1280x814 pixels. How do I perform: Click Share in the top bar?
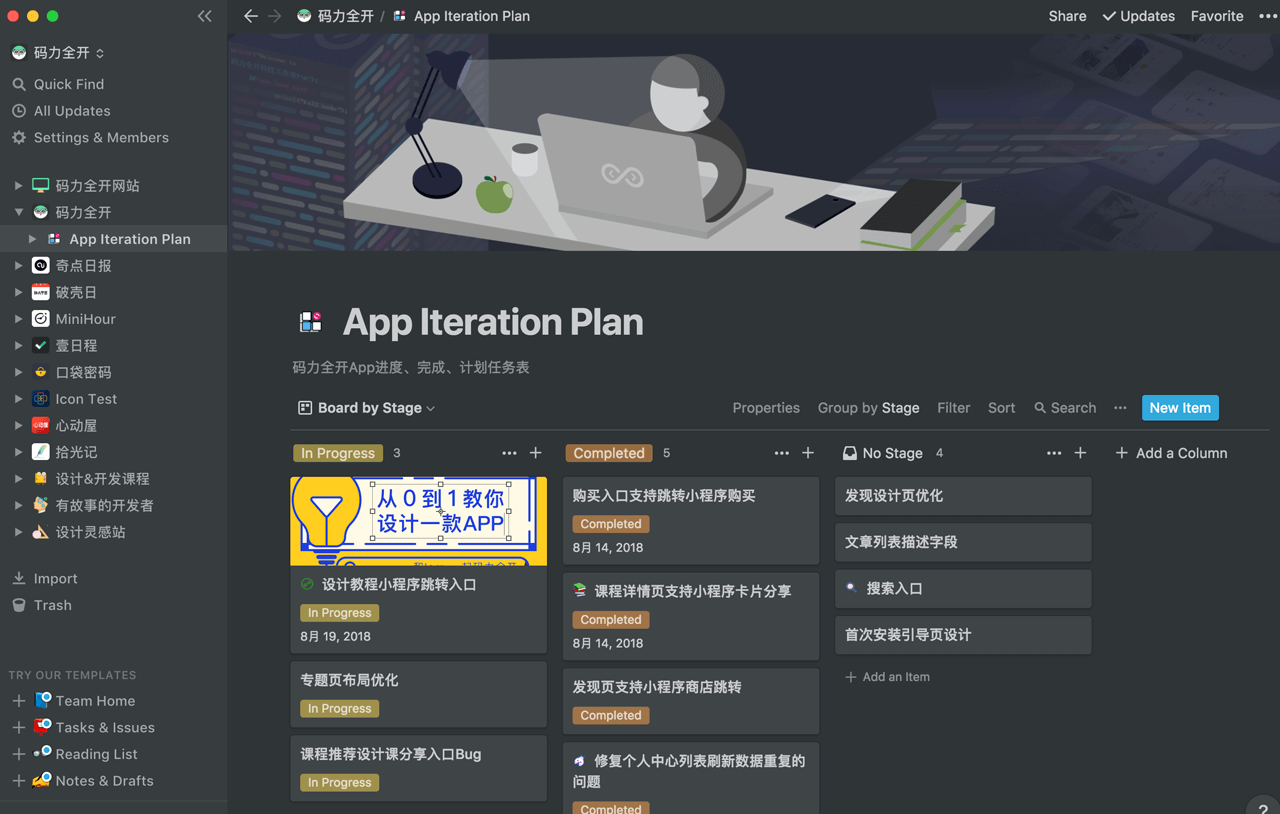[1067, 16]
